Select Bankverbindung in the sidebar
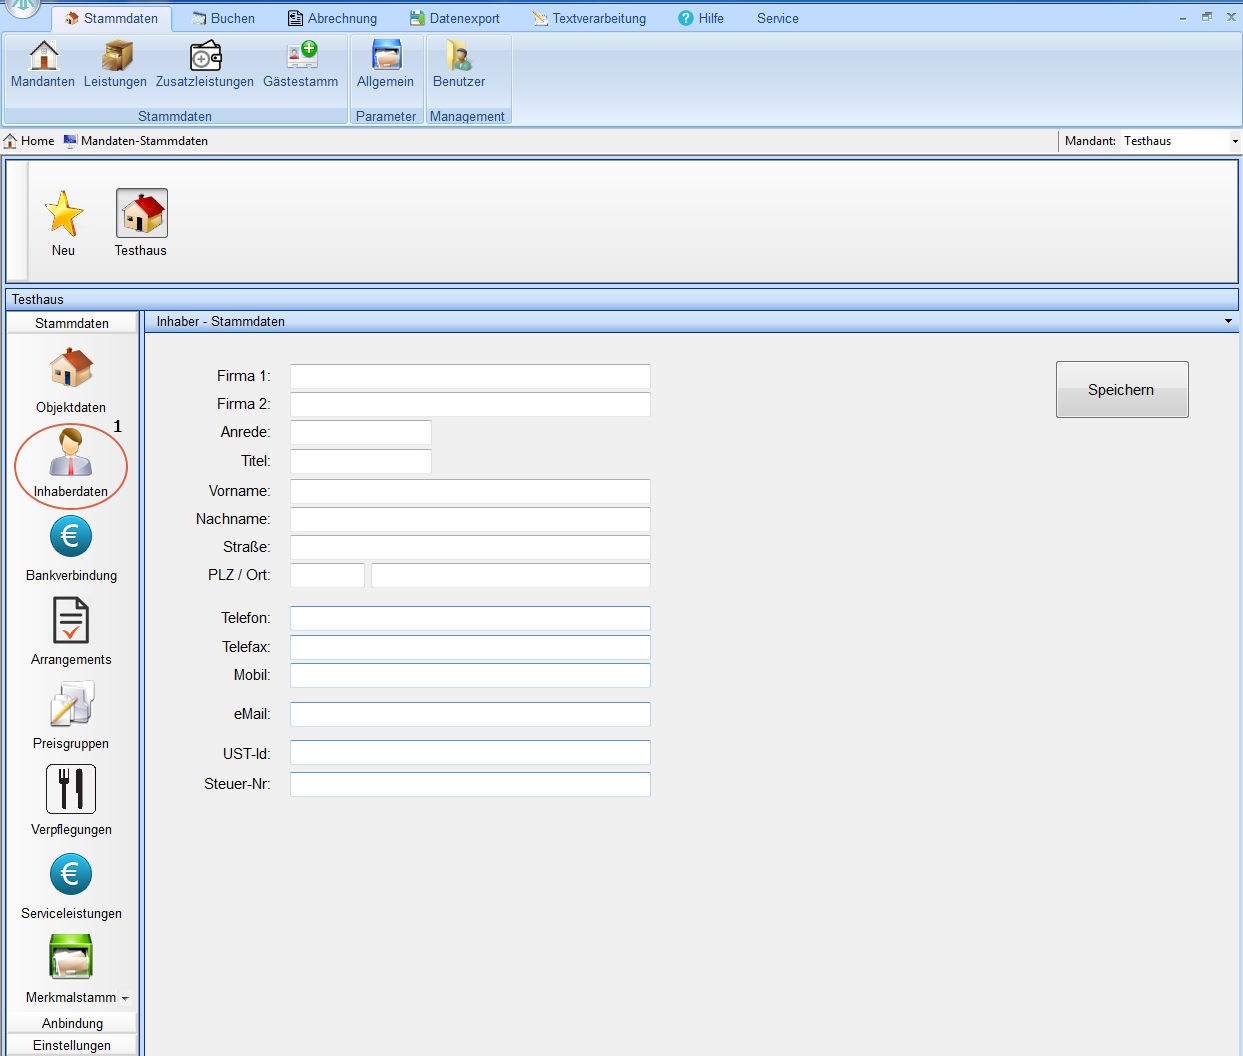Viewport: 1243px width, 1056px height. 71,548
